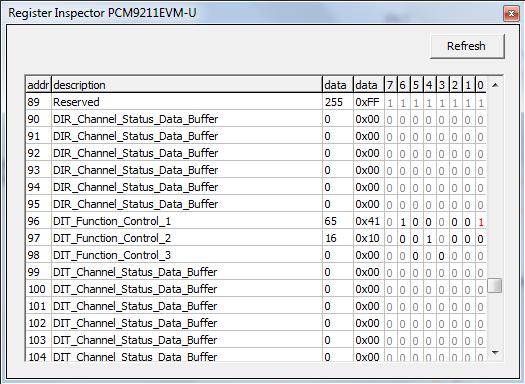
Task: Select address 100 cell
Action: click(39, 289)
